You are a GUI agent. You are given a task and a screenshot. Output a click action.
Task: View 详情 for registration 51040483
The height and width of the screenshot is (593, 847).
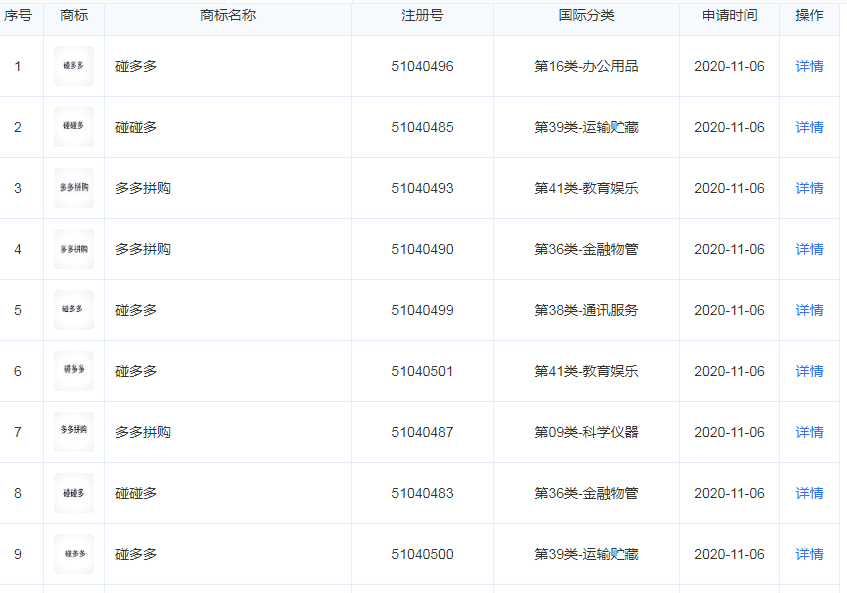click(x=809, y=493)
